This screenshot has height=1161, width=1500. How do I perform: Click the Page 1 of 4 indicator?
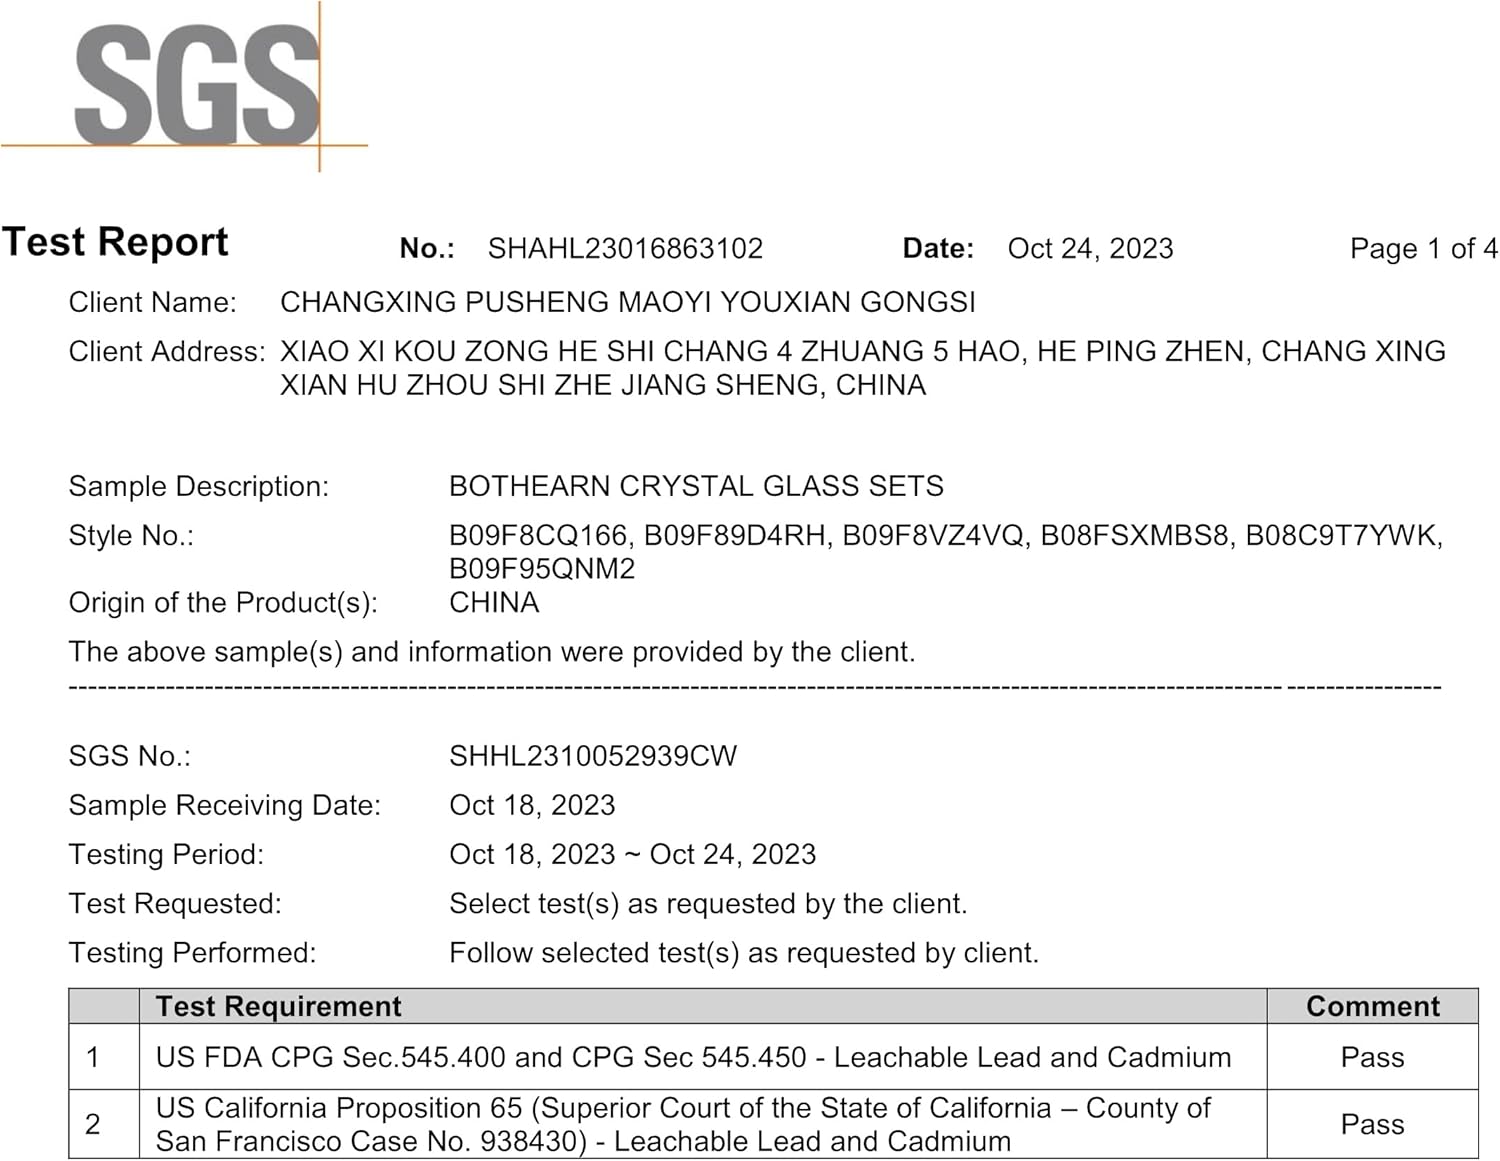click(x=1423, y=248)
